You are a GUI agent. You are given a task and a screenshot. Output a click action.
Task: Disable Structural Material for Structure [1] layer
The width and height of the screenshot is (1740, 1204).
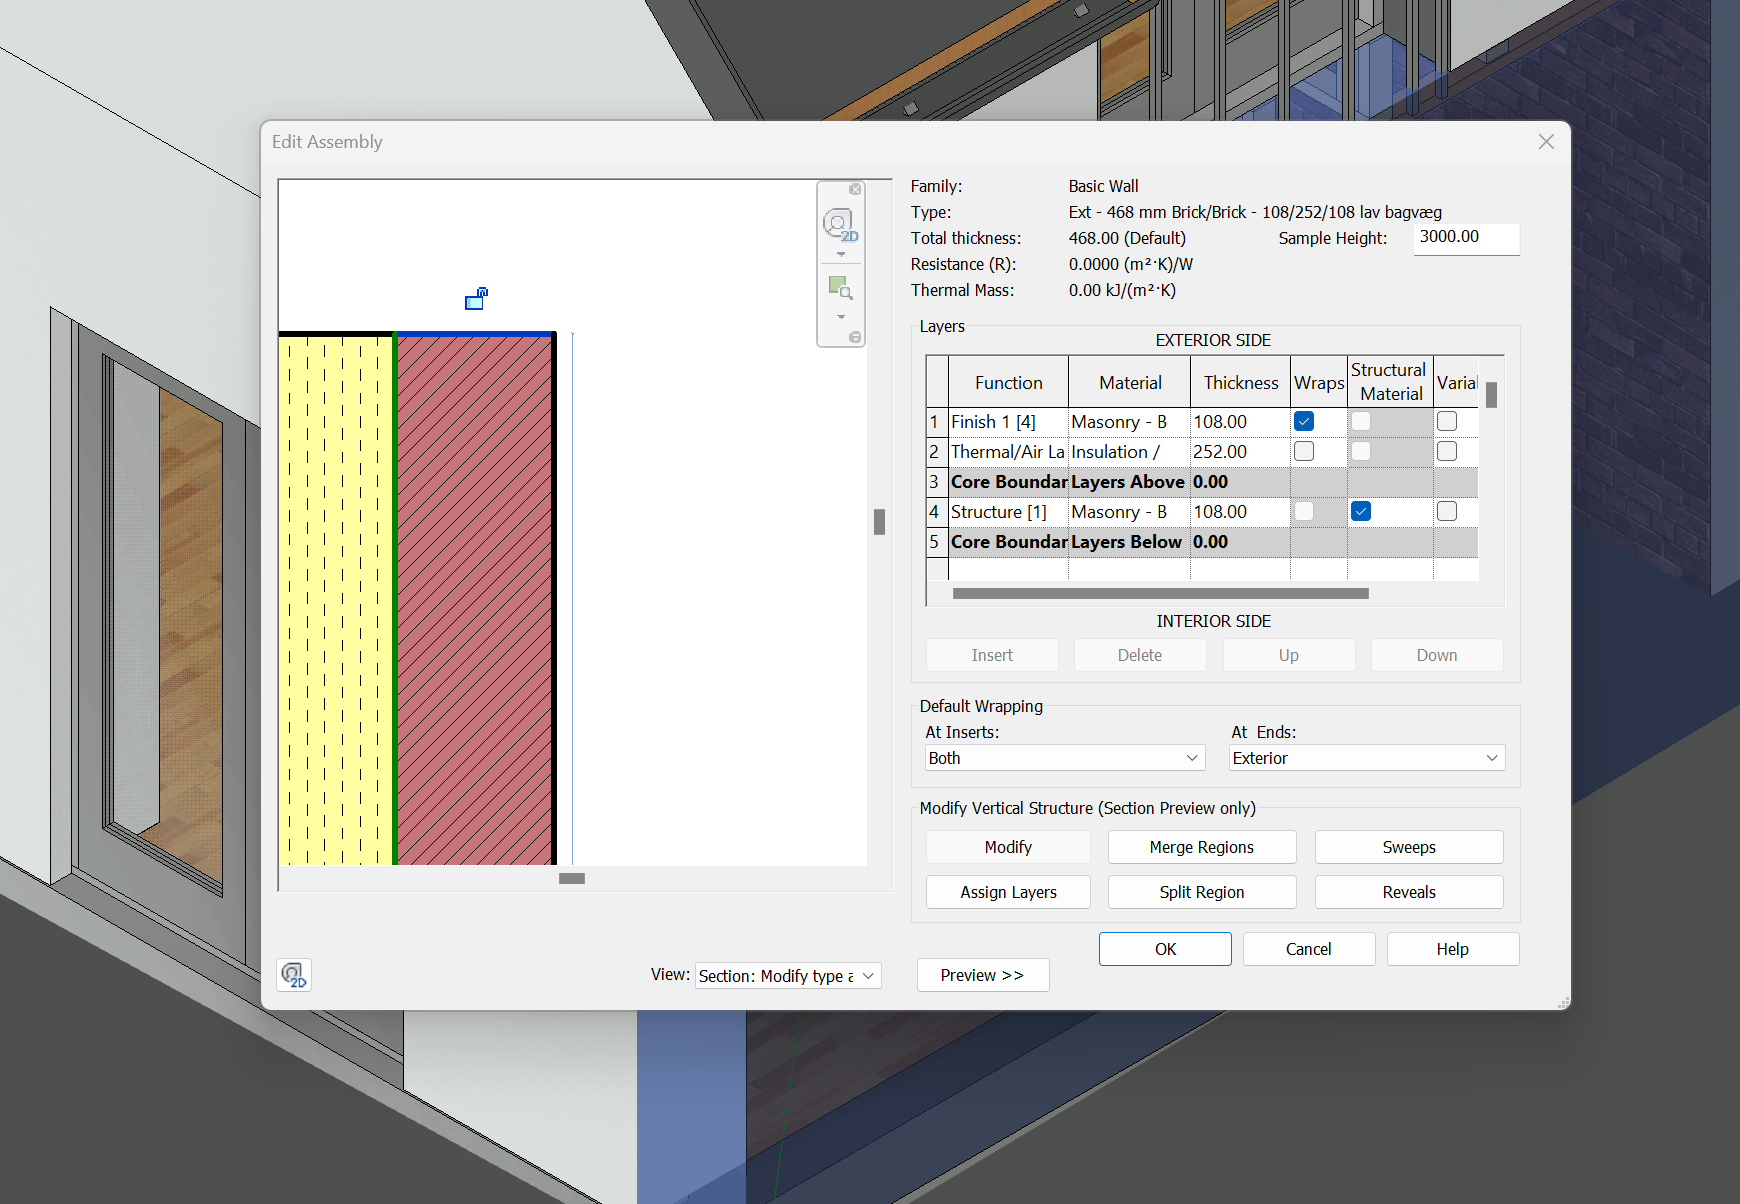point(1360,511)
